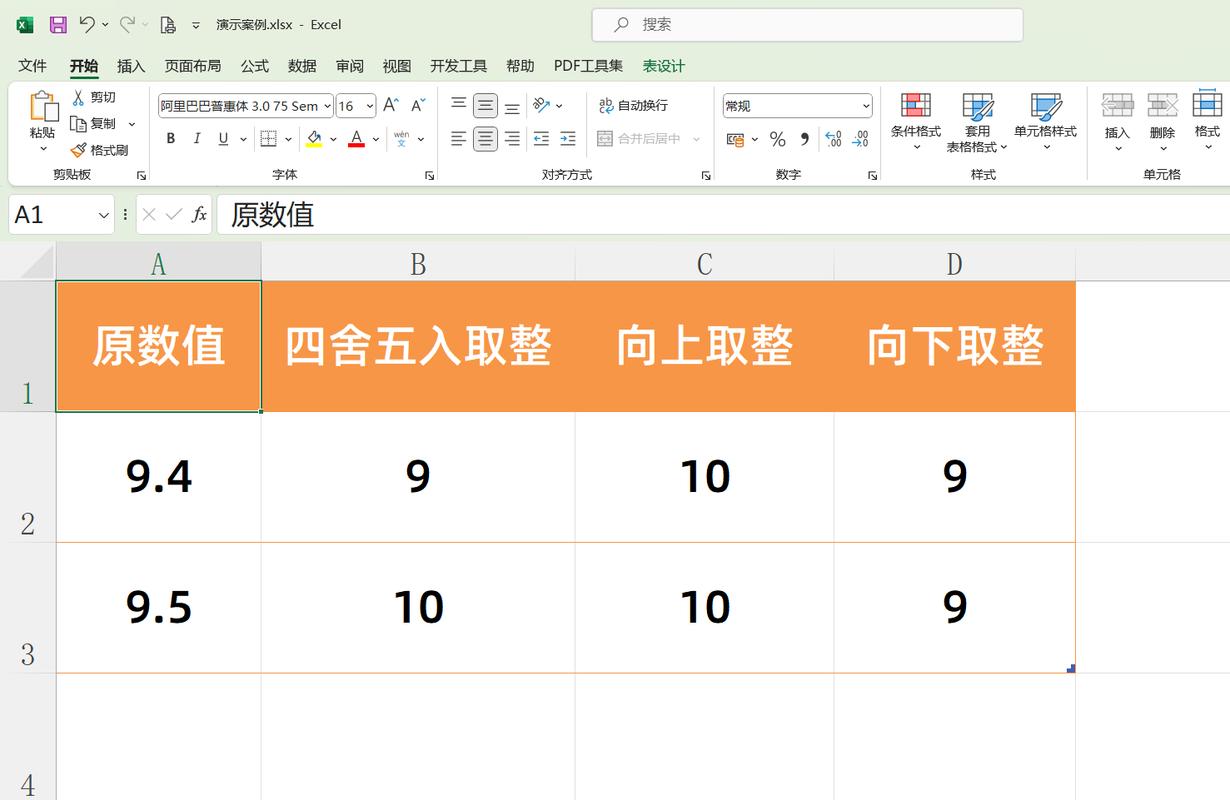Apply red font color A
The height and width of the screenshot is (800, 1230).
coord(357,139)
